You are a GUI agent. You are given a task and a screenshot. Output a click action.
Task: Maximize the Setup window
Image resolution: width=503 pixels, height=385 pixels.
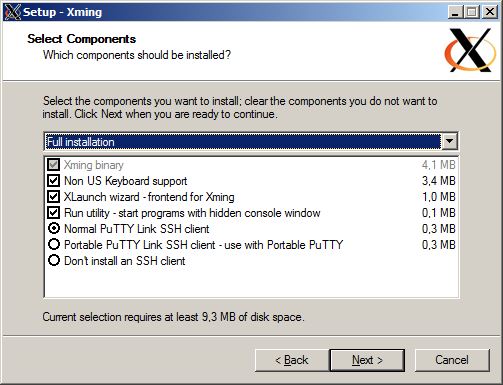[x=472, y=12]
